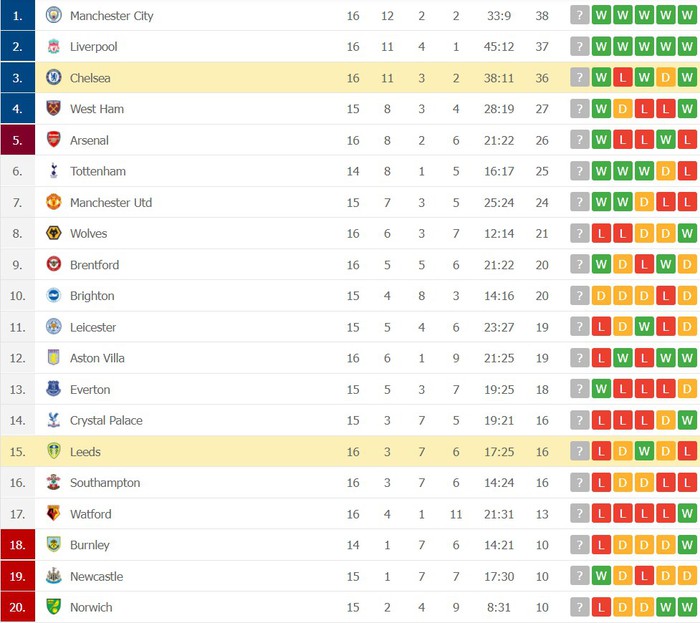Open the Crystal Palace team link

pyautogui.click(x=106, y=420)
